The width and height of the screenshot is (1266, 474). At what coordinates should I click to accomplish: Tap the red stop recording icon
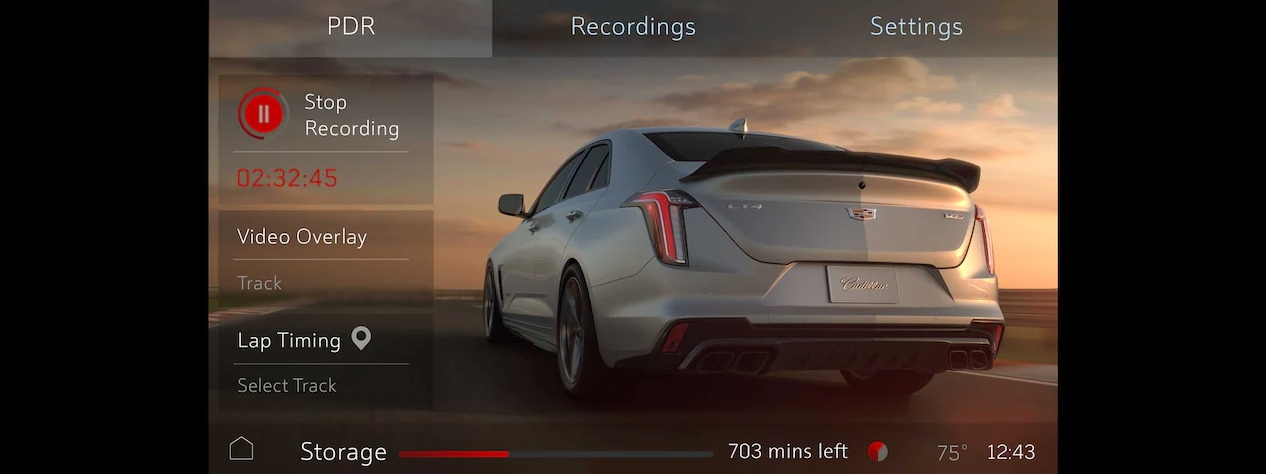pos(263,114)
